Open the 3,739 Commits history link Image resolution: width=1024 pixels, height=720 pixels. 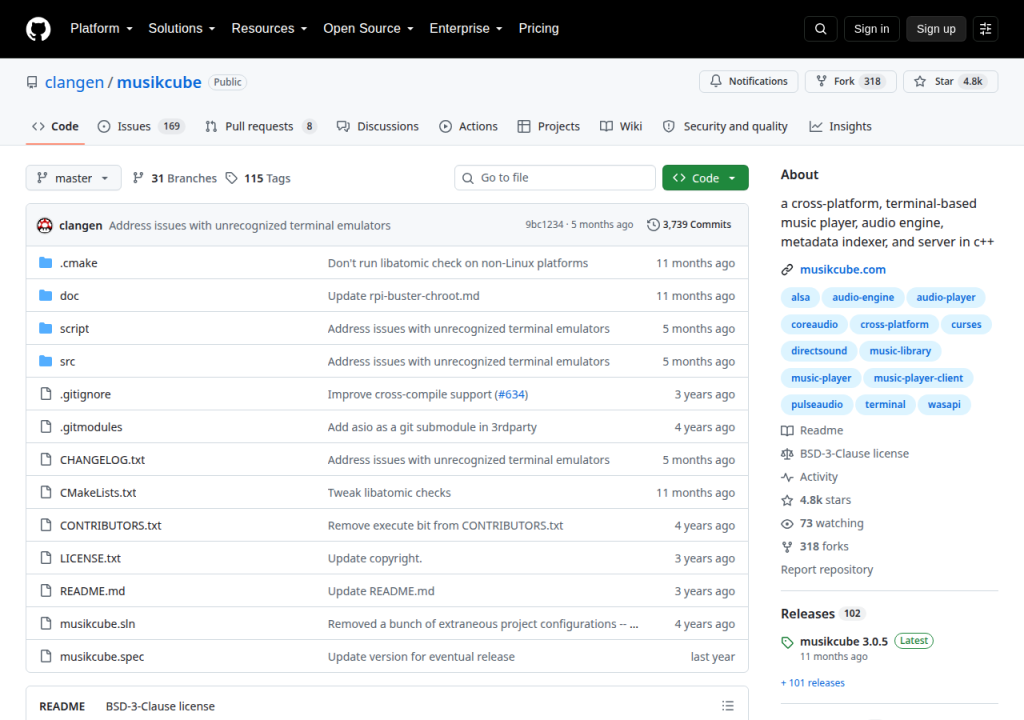coord(689,225)
